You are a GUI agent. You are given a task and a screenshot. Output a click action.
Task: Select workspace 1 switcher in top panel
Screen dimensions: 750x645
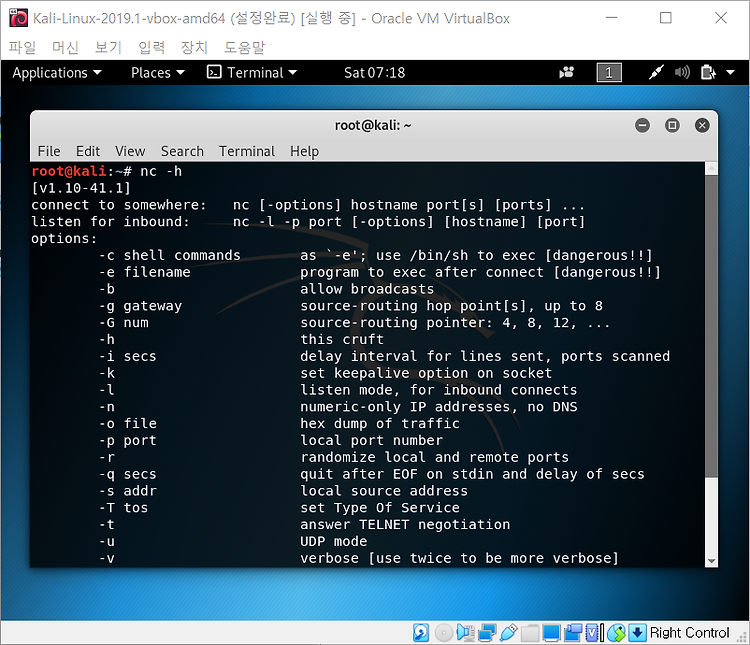(609, 73)
